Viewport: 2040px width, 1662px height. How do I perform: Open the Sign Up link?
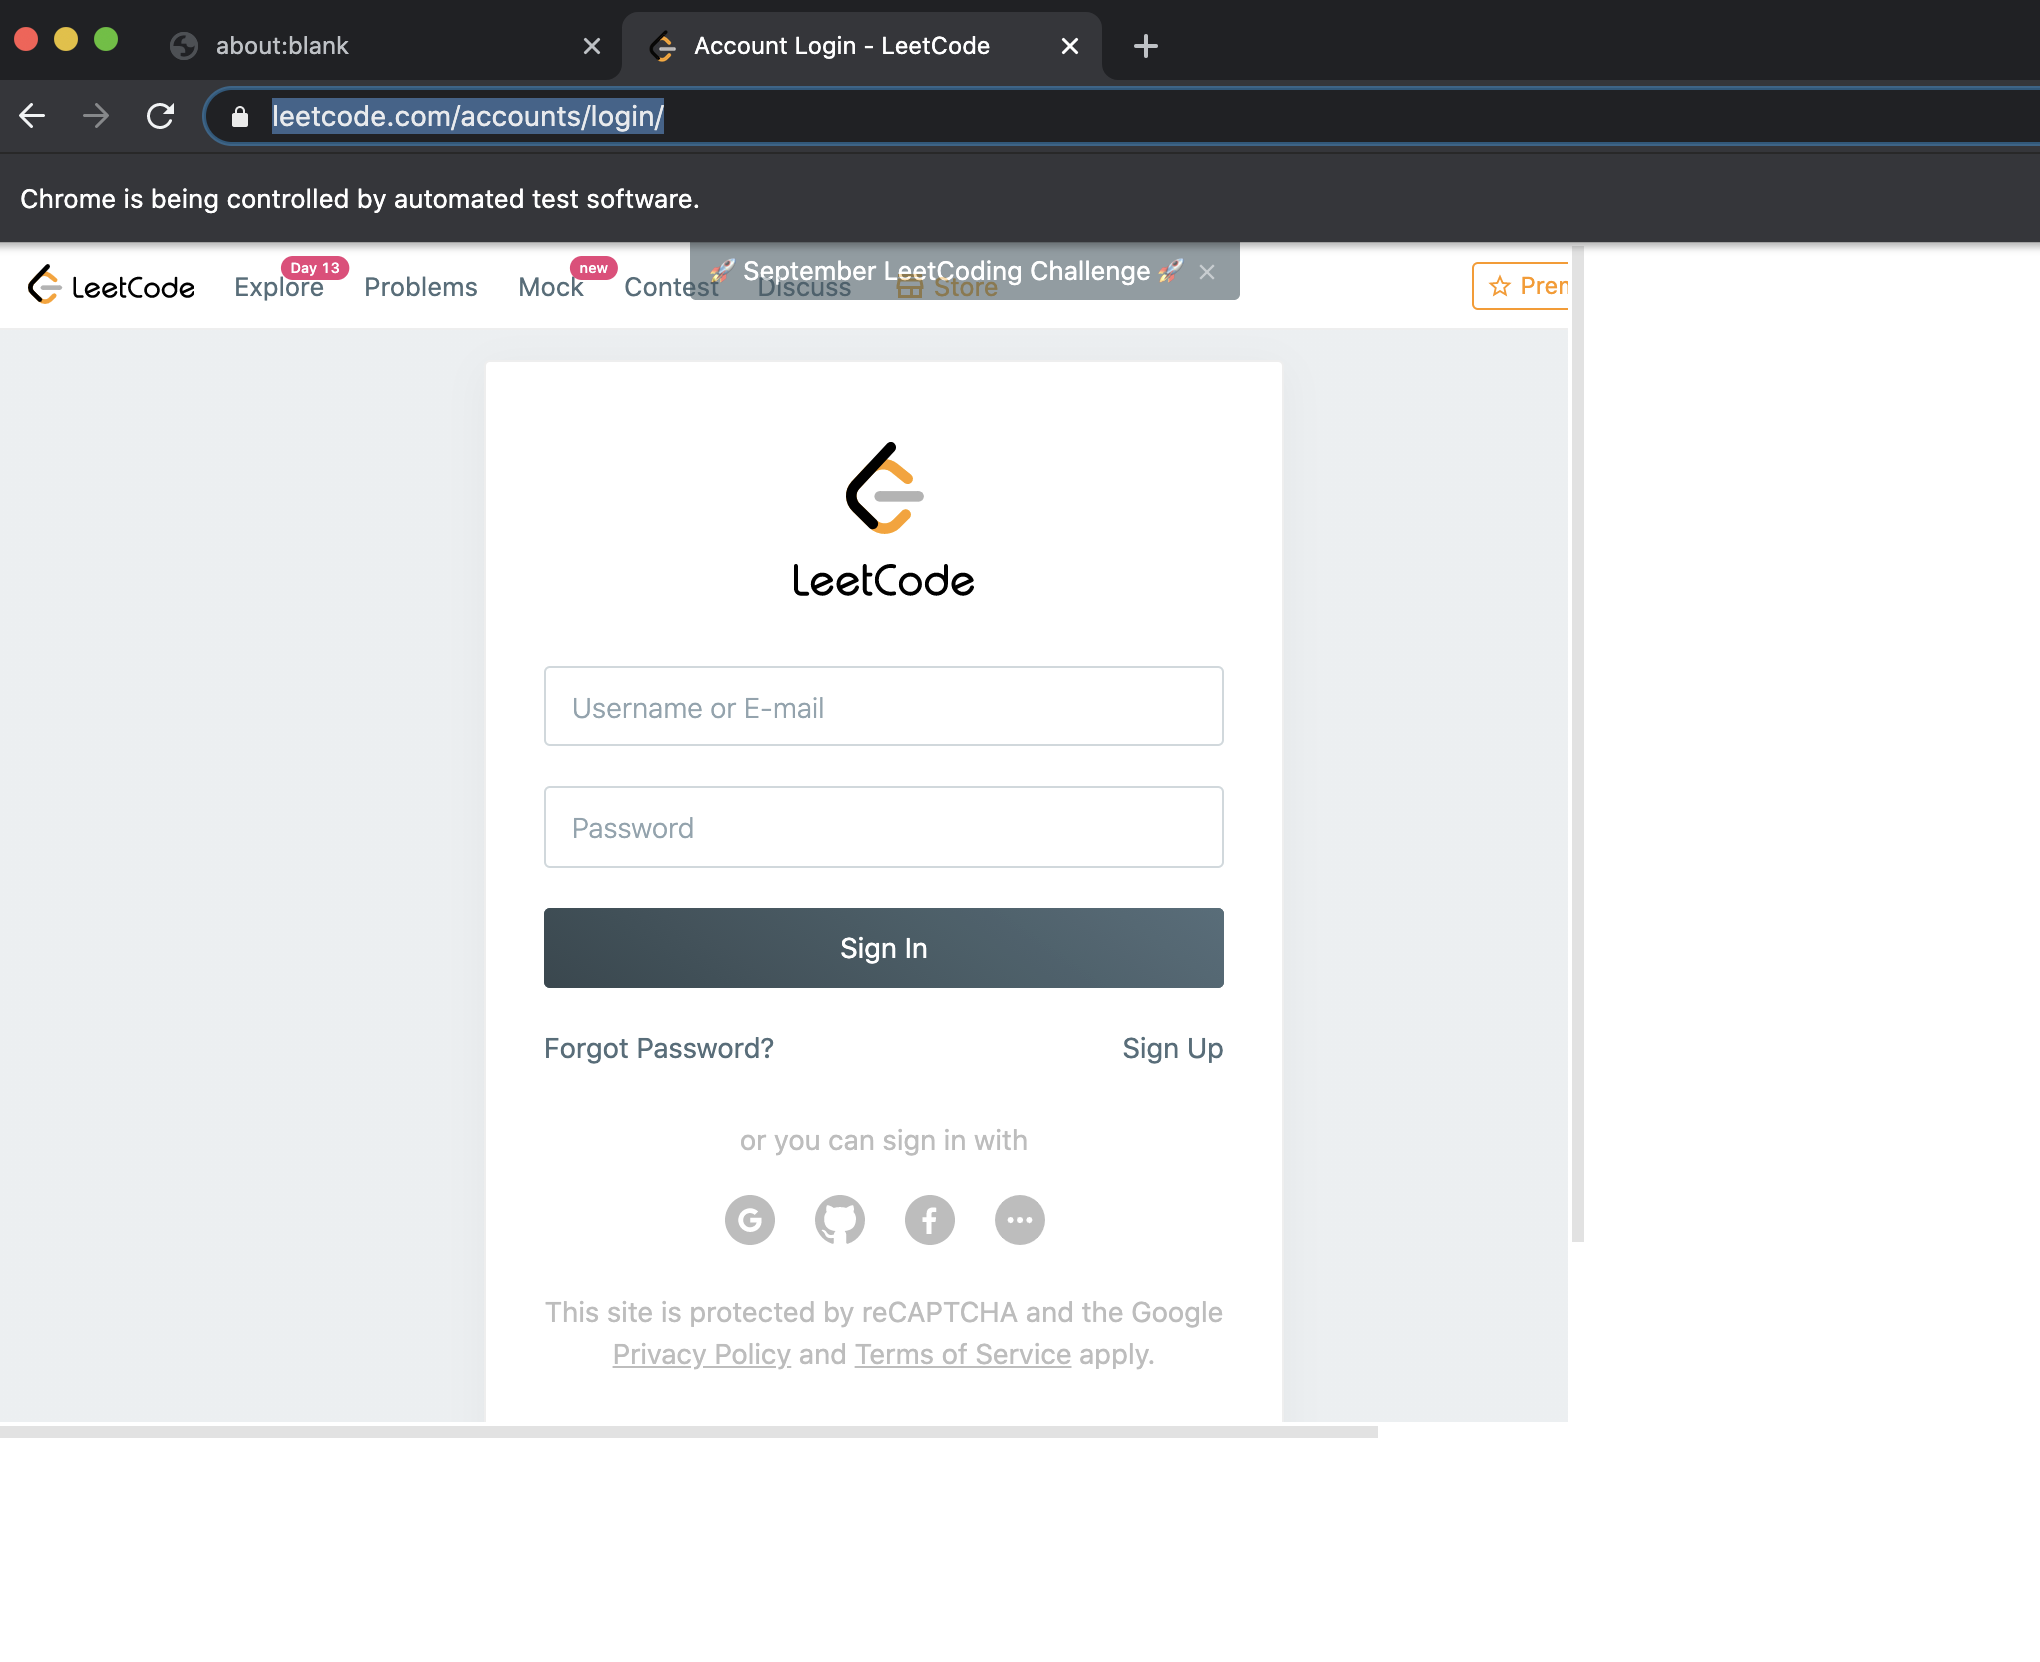1172,1048
